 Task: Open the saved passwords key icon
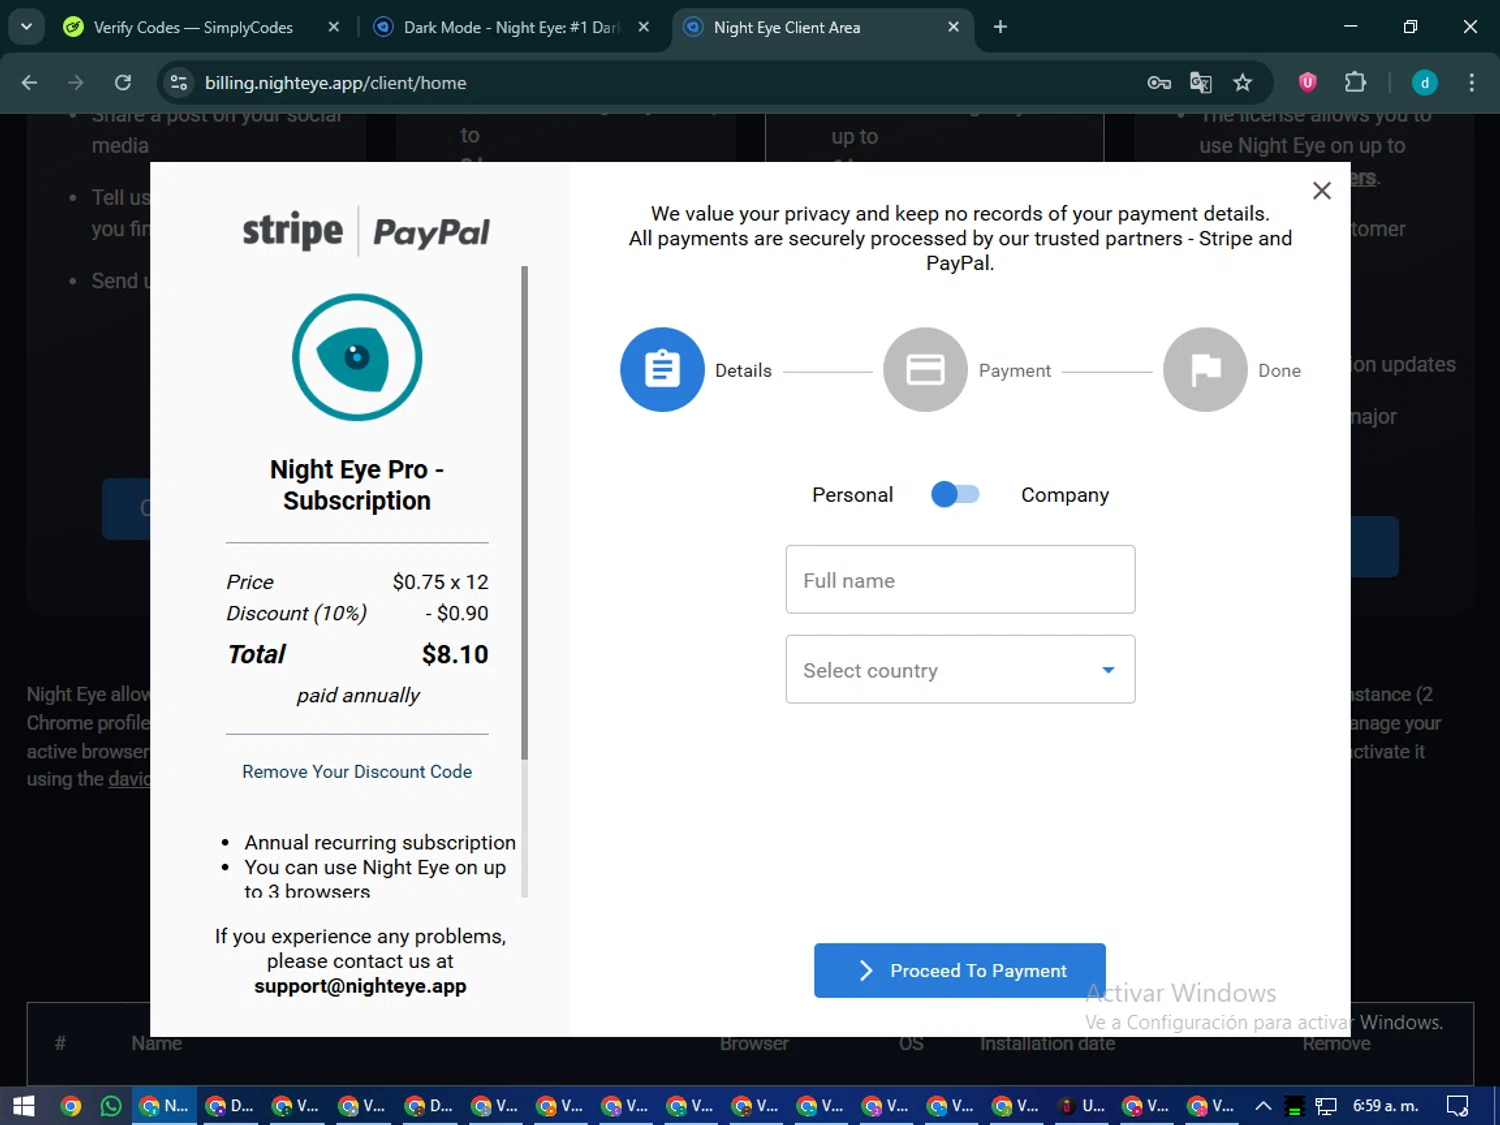pos(1159,83)
